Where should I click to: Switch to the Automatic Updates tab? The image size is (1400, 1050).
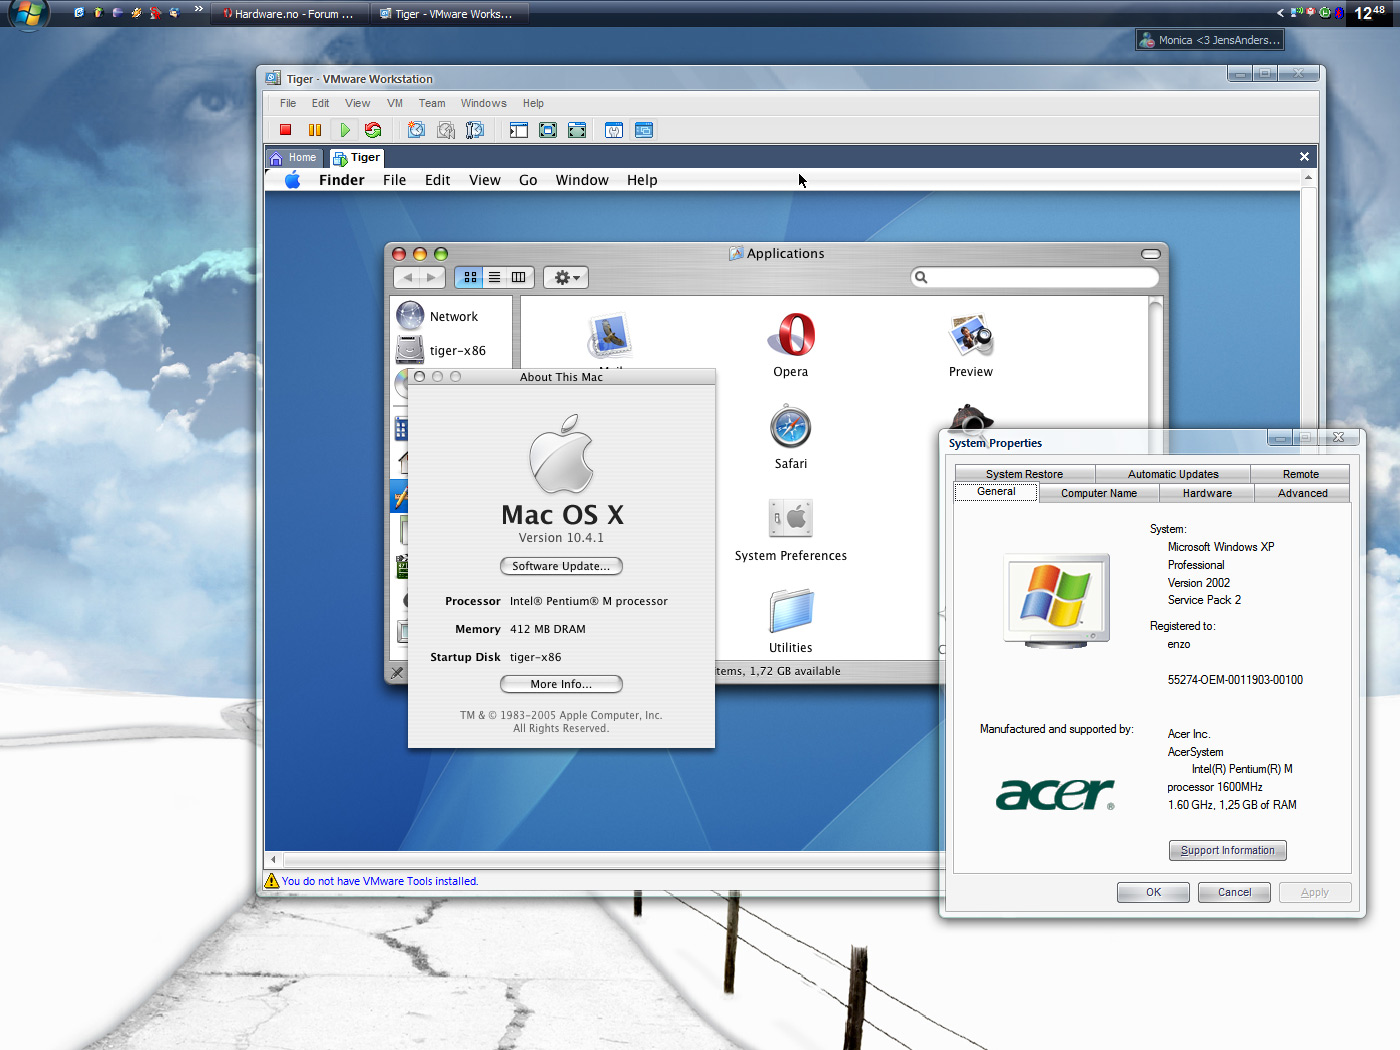point(1173,474)
